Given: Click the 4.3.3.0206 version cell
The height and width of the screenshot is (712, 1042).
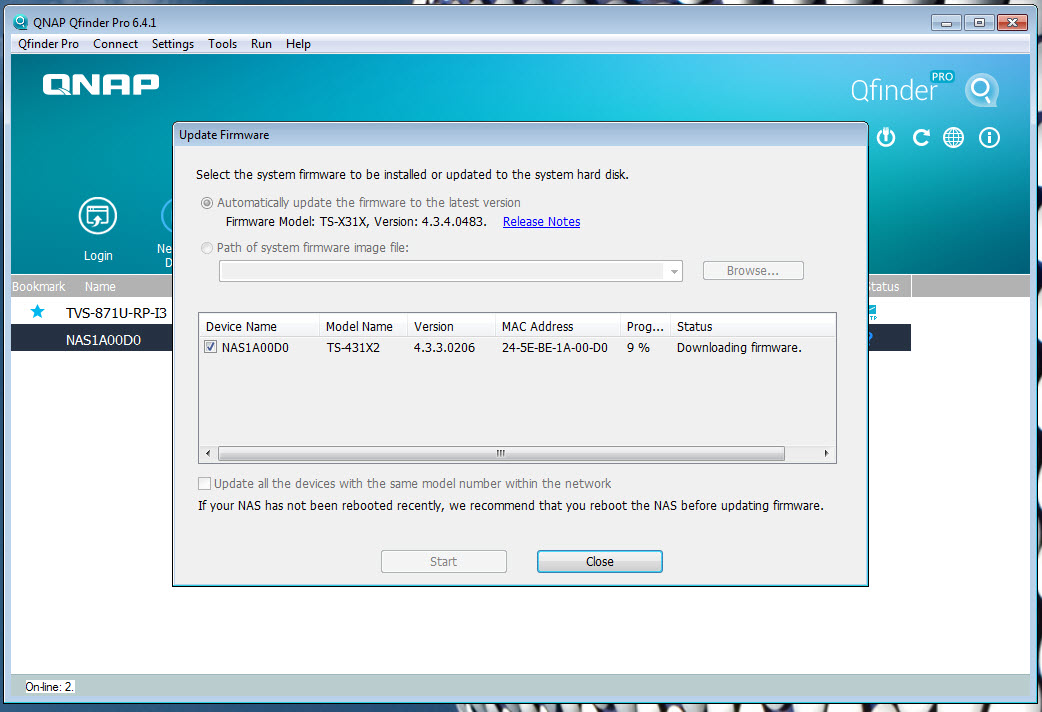Looking at the screenshot, I should (444, 348).
